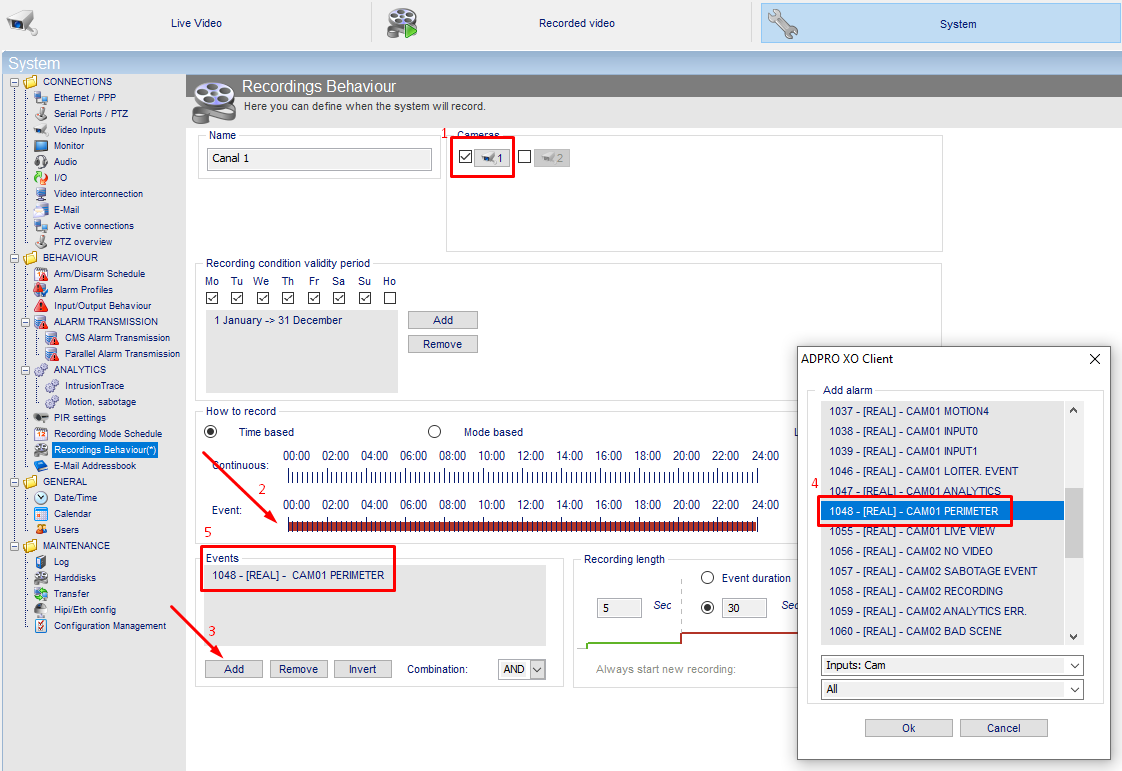Open Video interconnection icon
The width and height of the screenshot is (1122, 771).
(42, 193)
